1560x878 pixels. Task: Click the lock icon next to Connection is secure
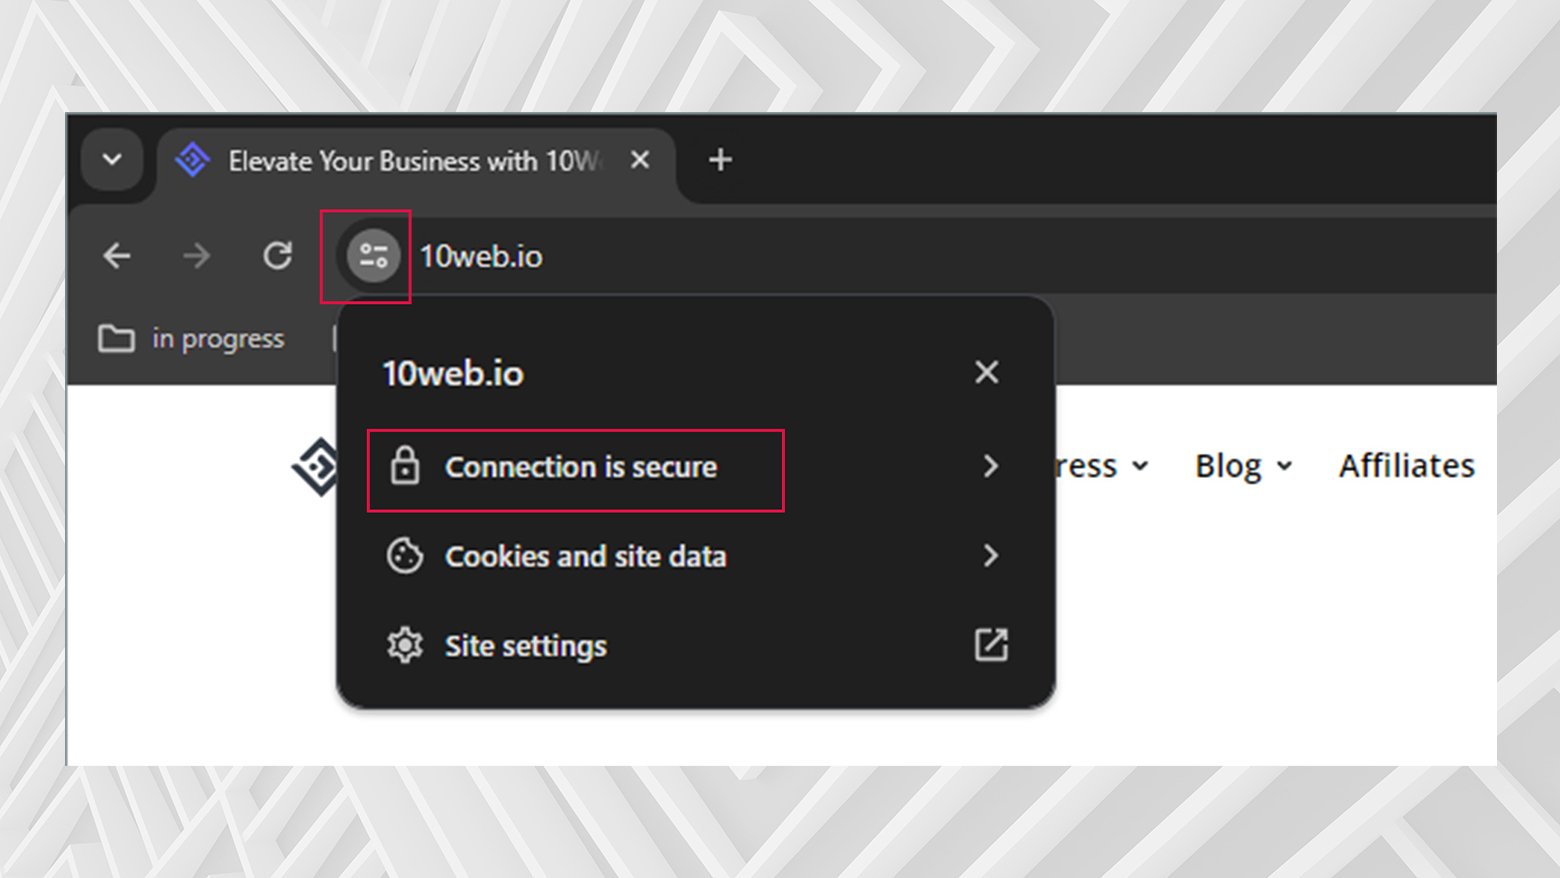coord(405,466)
